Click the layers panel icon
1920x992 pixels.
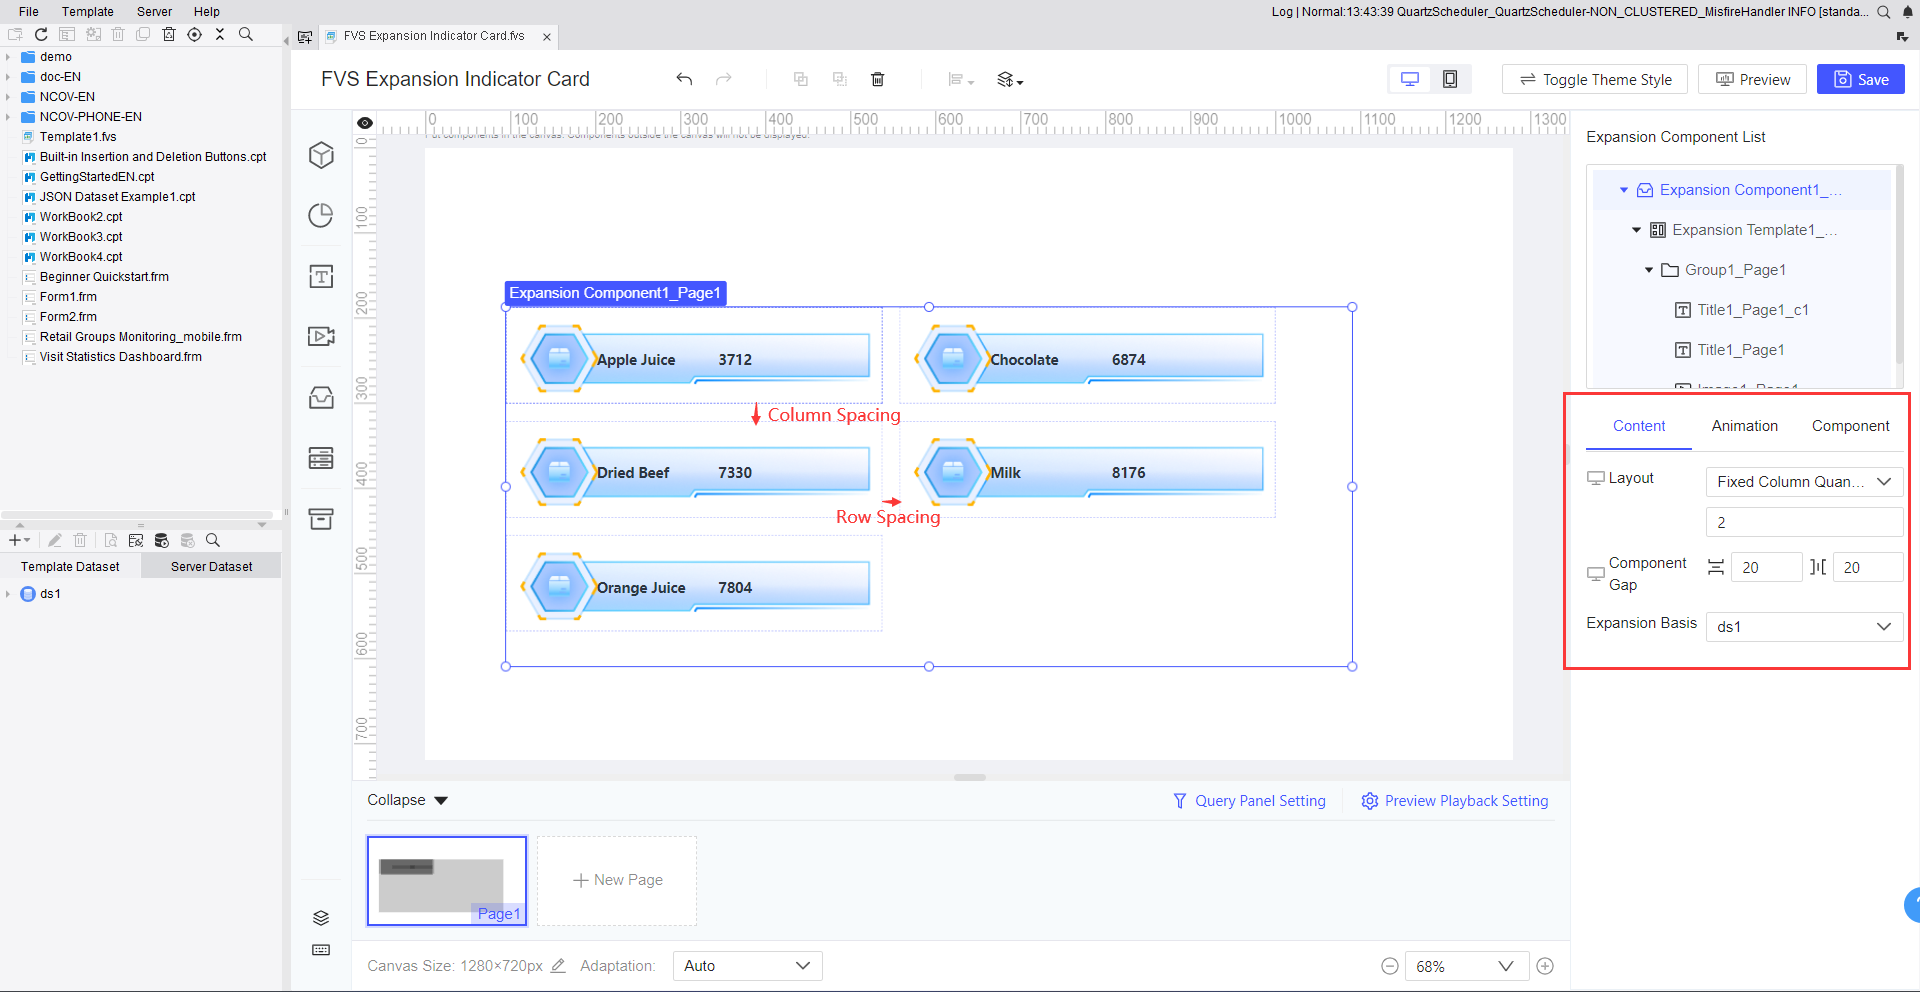[320, 917]
